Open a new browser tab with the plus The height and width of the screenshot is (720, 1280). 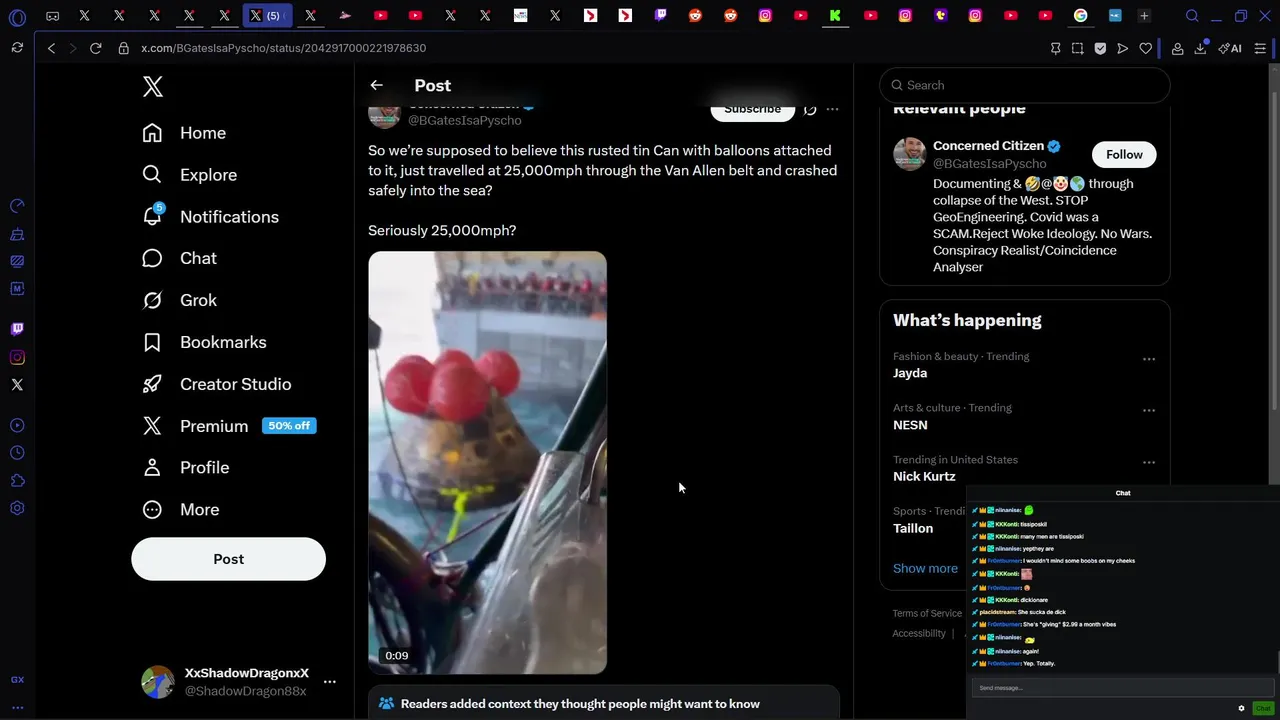pyautogui.click(x=1144, y=16)
